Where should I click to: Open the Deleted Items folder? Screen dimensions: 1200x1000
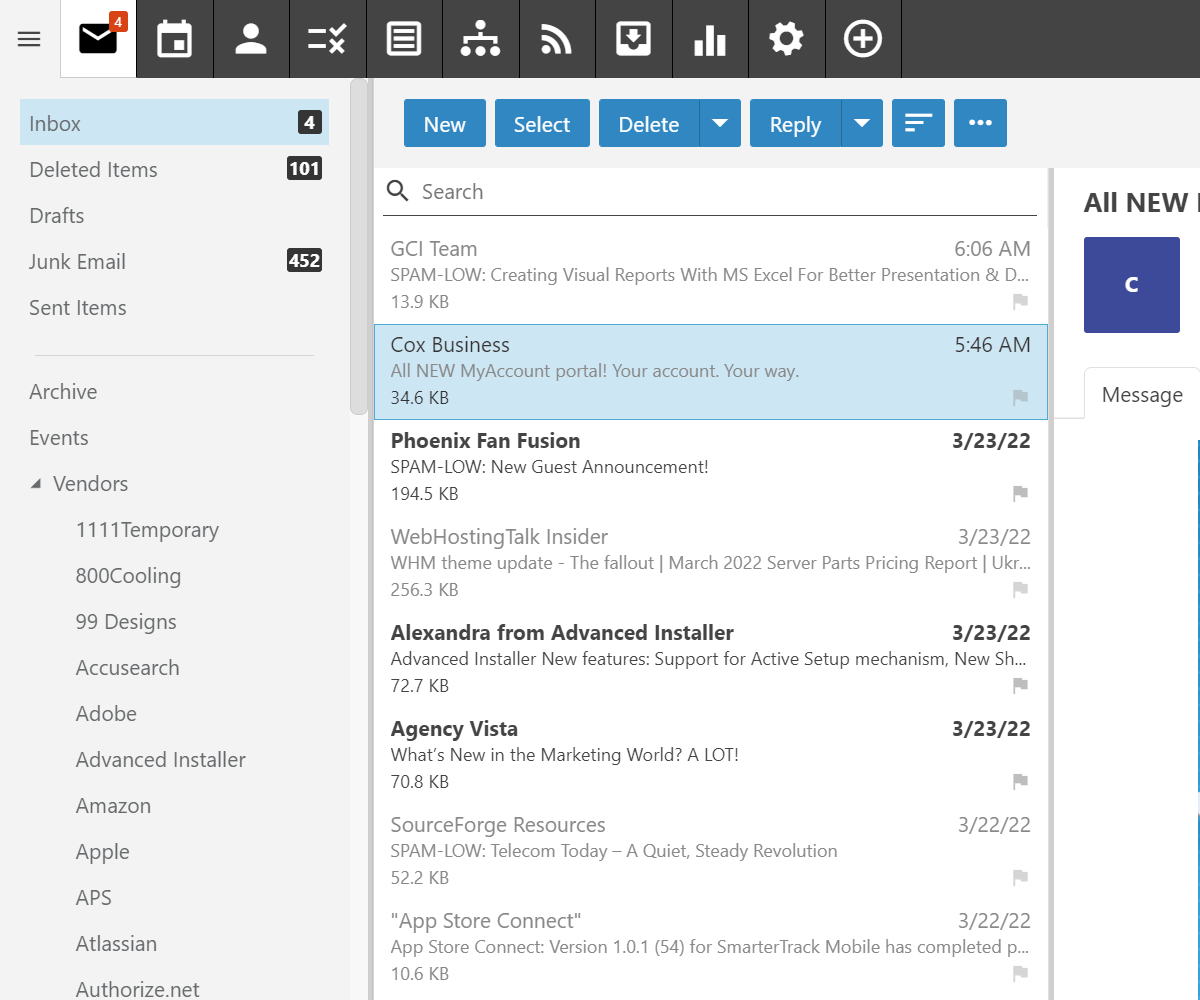(174, 169)
